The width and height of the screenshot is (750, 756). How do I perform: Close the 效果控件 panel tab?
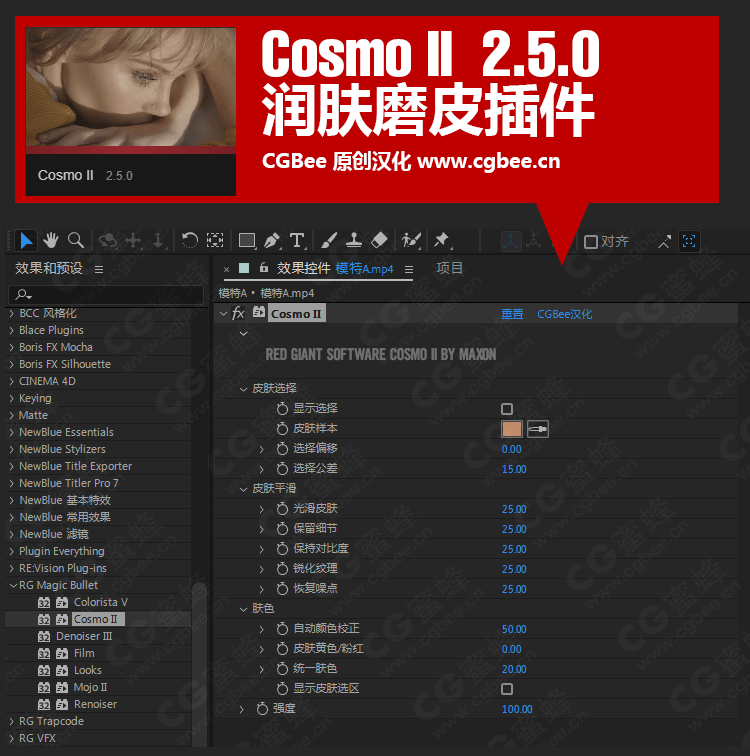click(226, 270)
